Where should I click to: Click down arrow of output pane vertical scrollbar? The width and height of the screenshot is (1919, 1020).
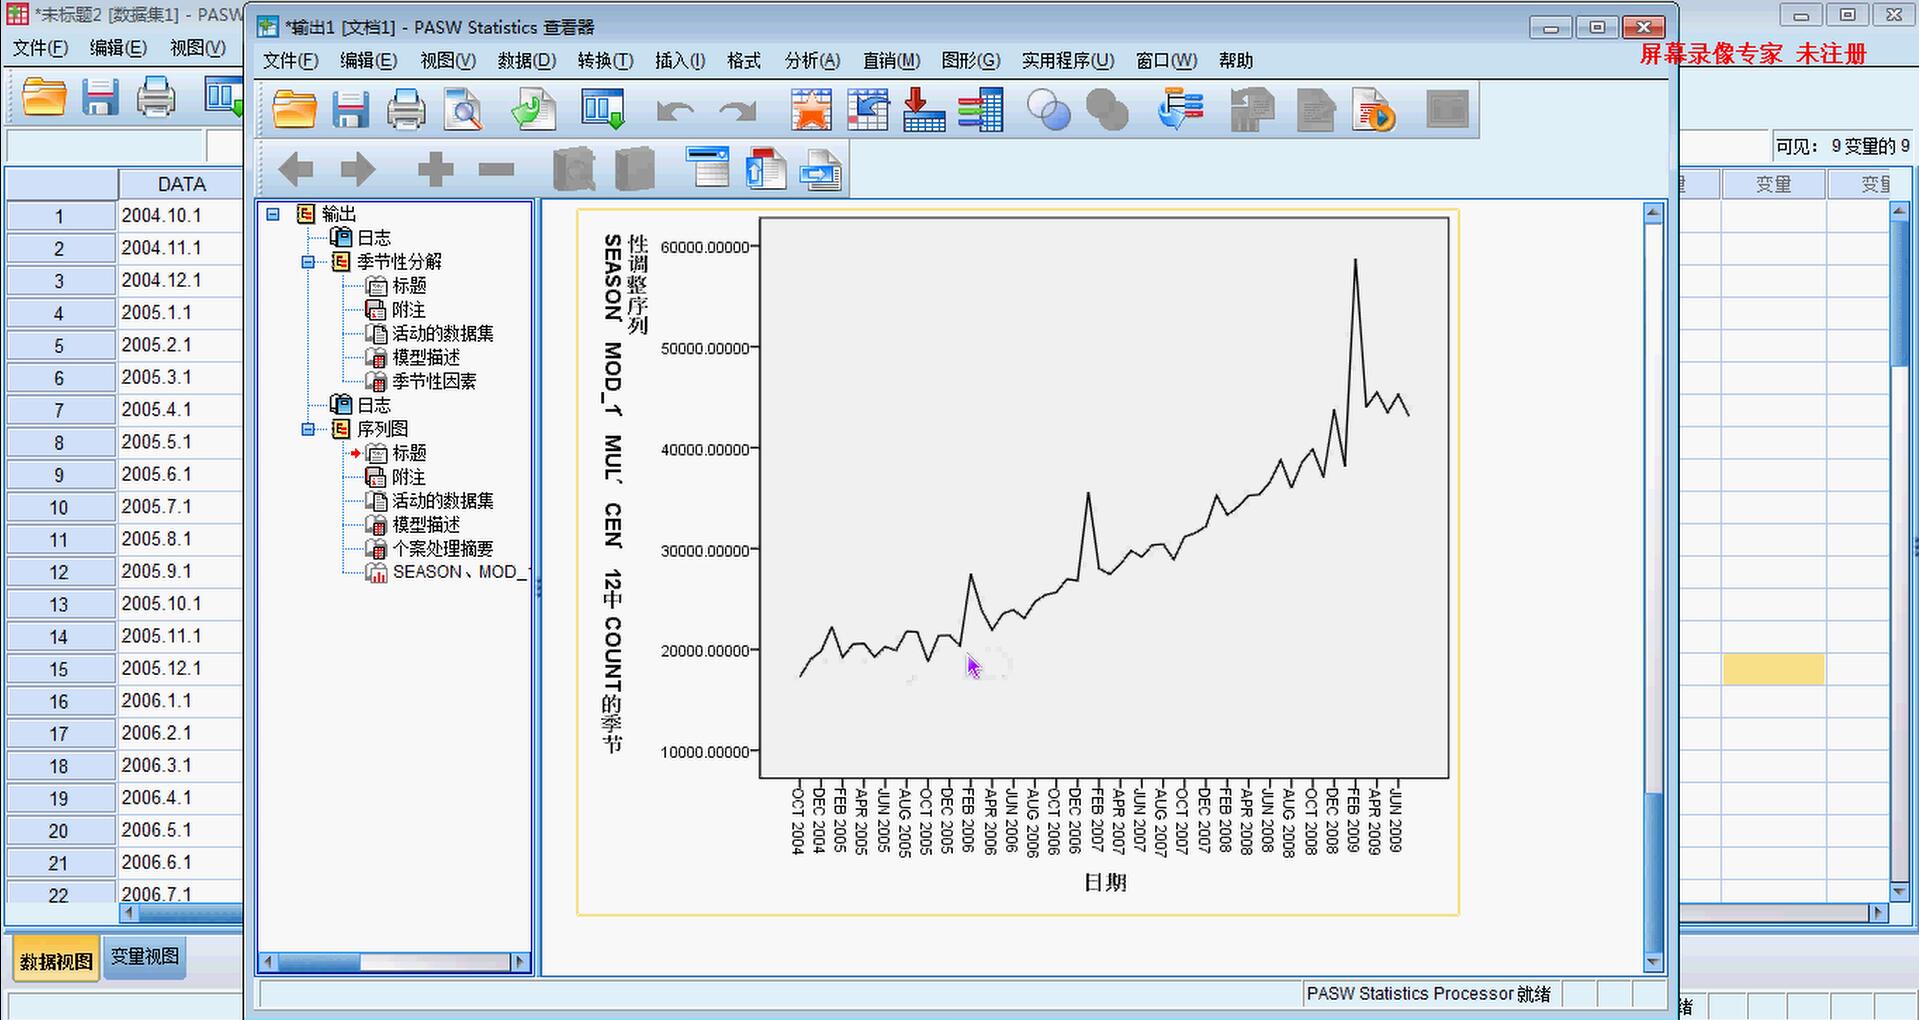(1653, 962)
